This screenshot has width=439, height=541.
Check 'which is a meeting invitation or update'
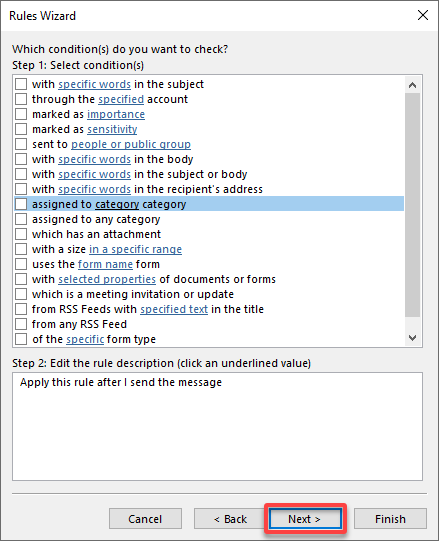coord(21,294)
